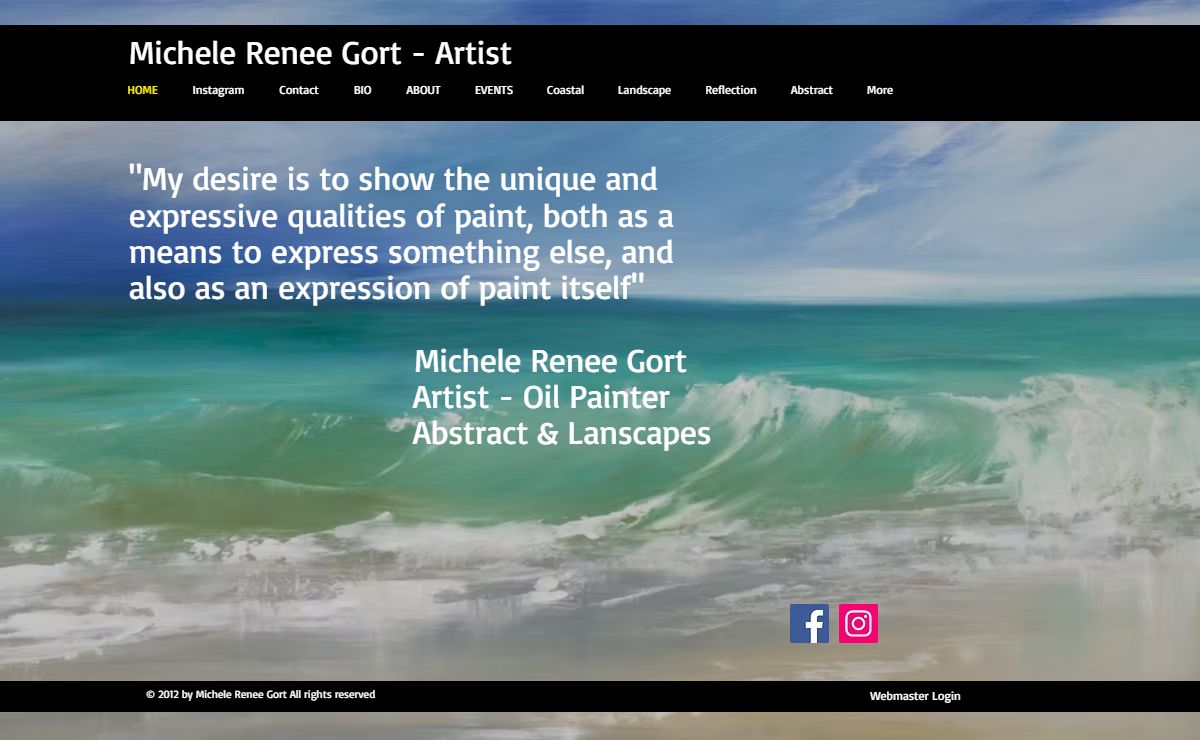Open the Facebook social icon
The width and height of the screenshot is (1200, 740).
pos(809,623)
